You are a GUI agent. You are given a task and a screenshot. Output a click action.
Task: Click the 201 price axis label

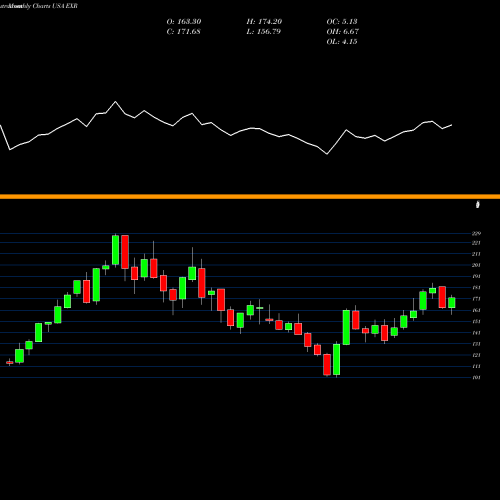(476, 265)
